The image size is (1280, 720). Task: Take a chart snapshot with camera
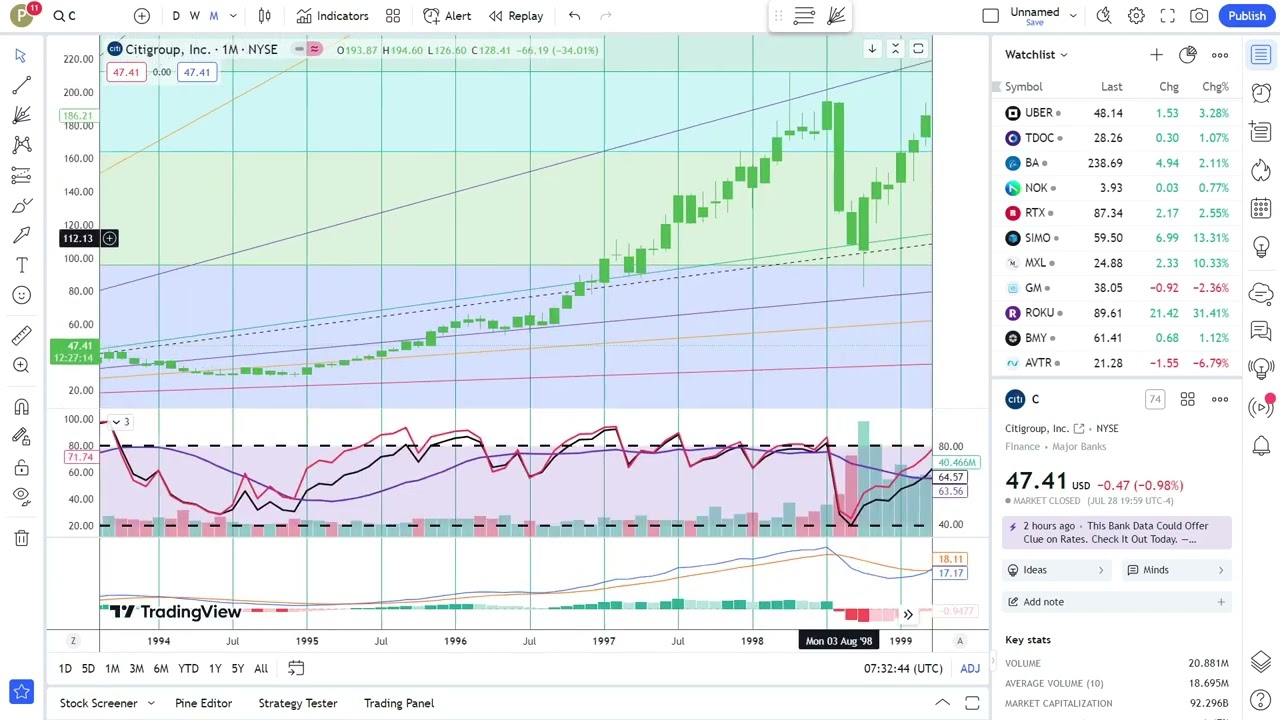[1199, 16]
